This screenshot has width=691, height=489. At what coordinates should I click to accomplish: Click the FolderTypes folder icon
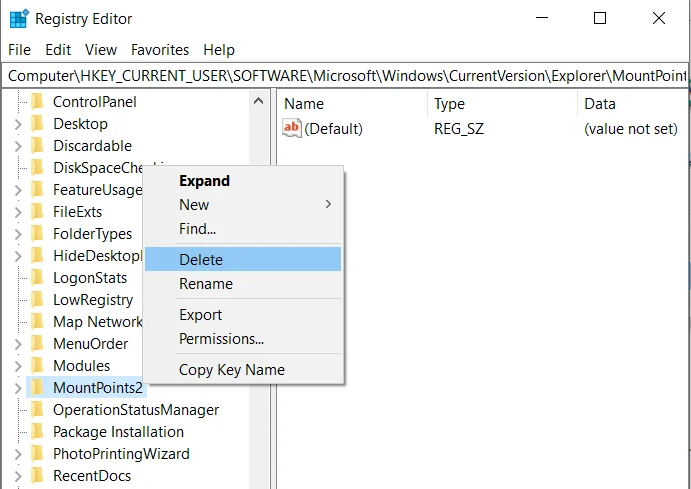coord(38,234)
